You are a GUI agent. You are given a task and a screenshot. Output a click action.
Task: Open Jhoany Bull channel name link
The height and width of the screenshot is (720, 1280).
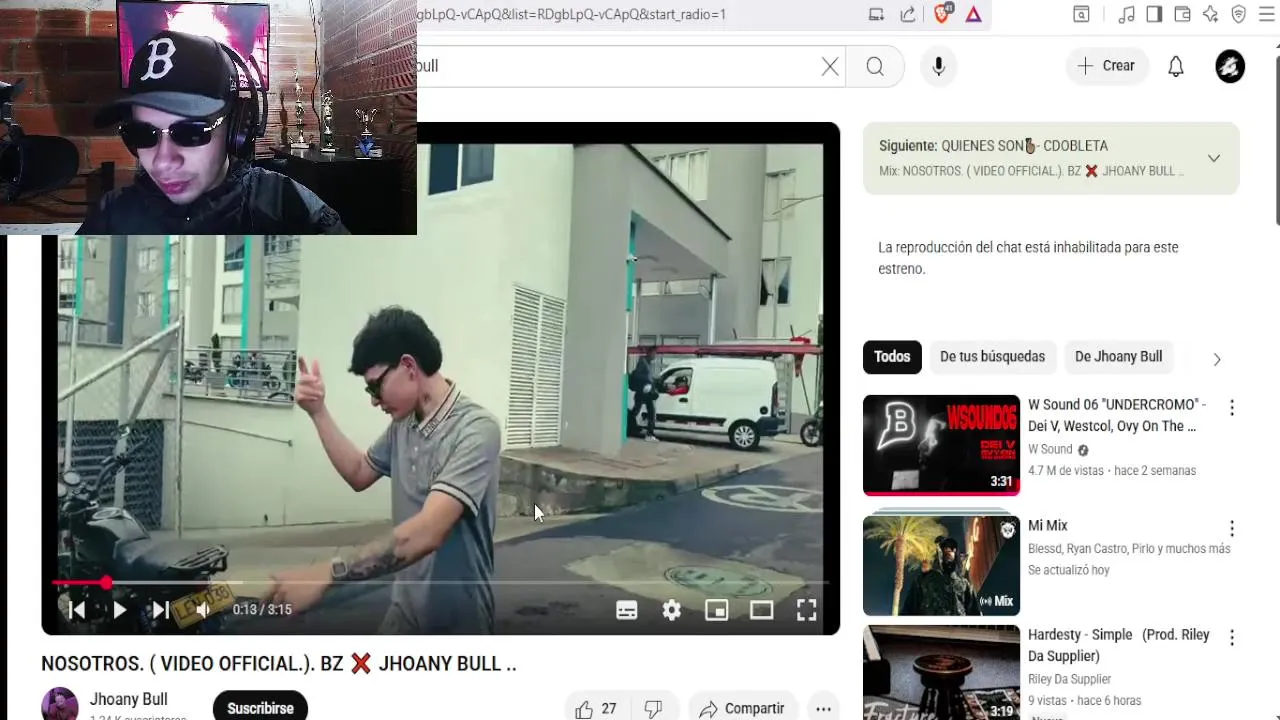(128, 699)
